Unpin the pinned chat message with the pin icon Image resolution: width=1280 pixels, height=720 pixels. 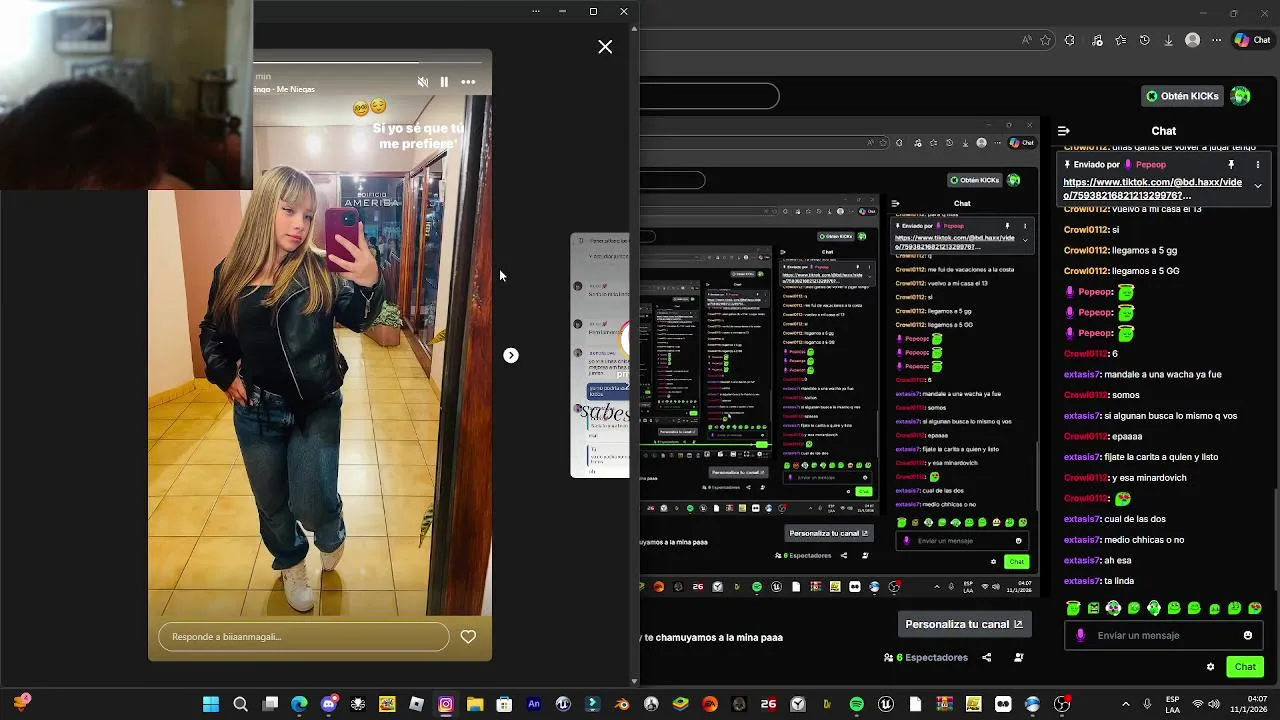click(1231, 164)
